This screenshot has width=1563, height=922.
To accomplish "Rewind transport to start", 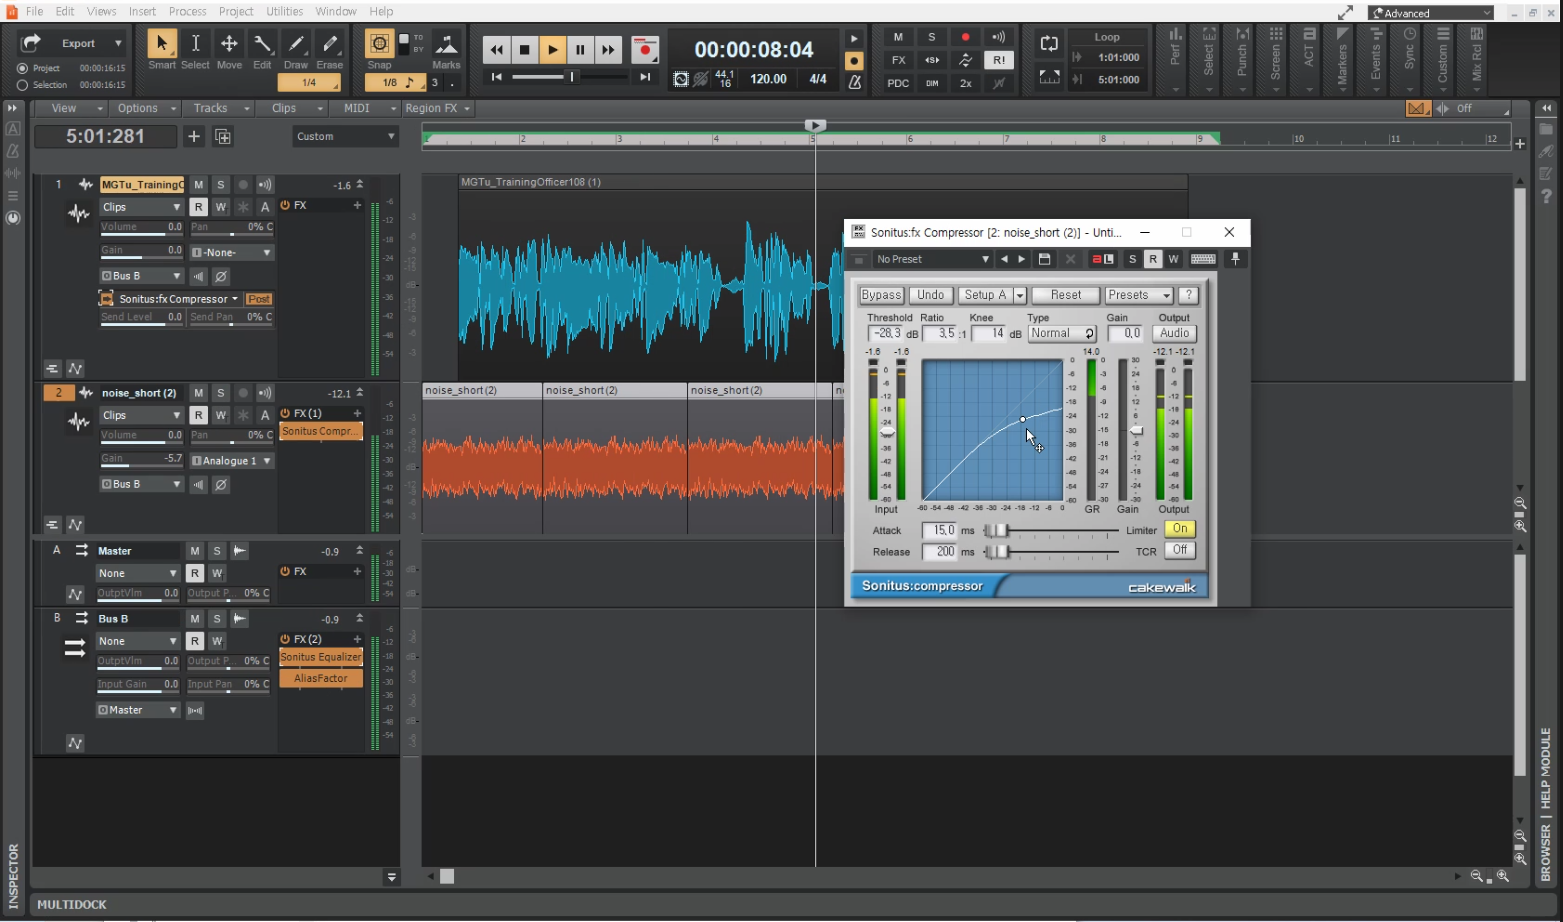I will [496, 50].
